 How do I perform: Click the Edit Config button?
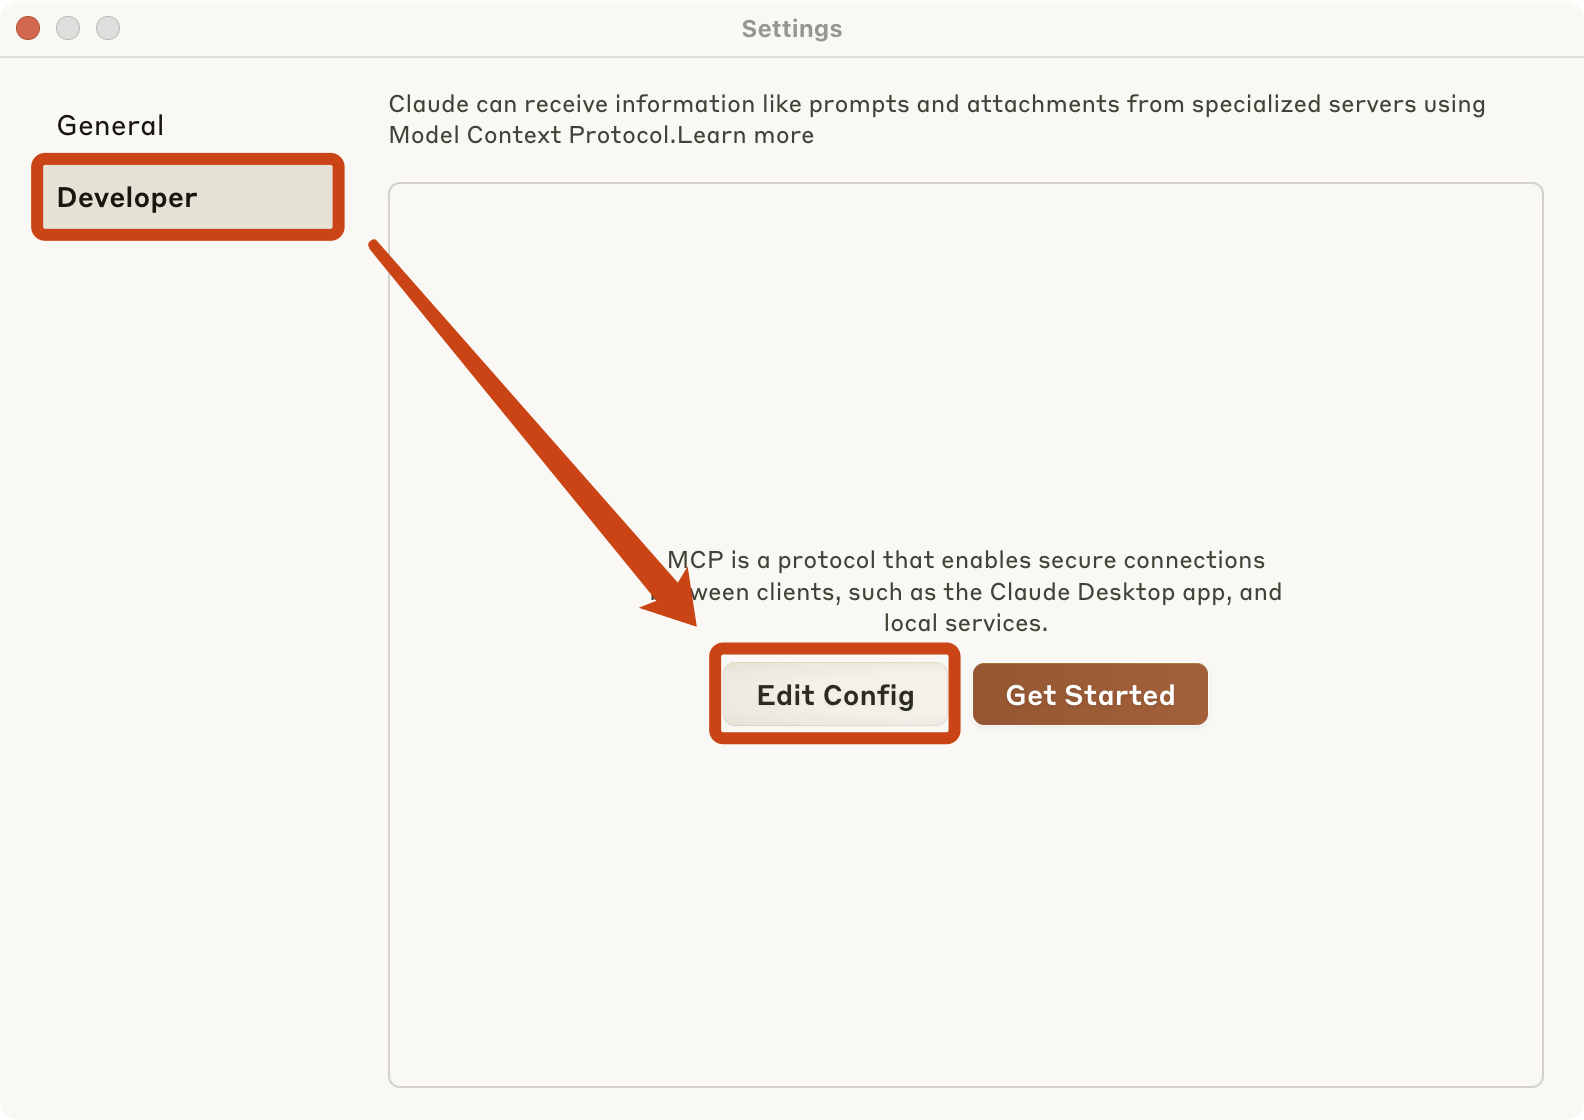click(835, 695)
